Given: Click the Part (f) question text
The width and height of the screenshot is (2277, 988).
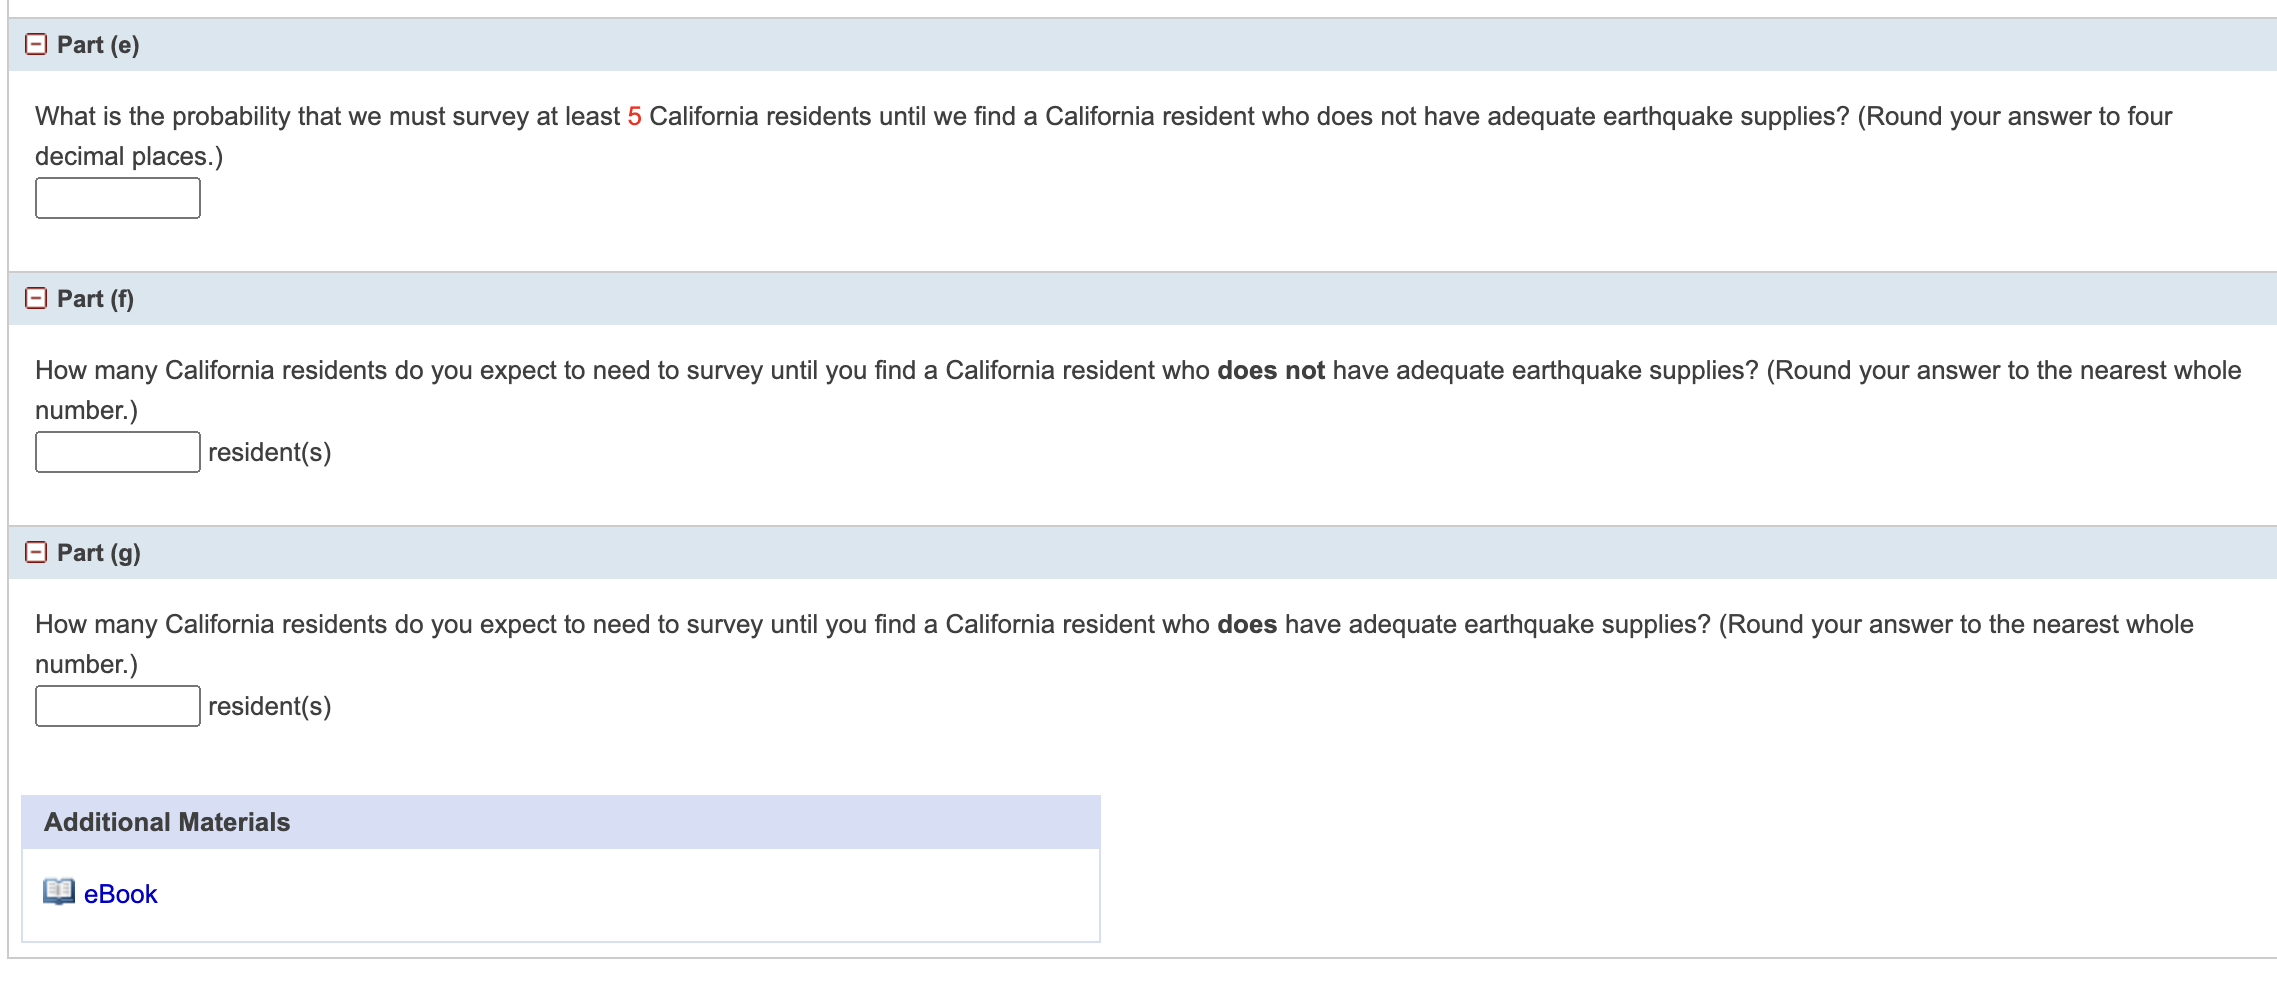Looking at the screenshot, I should click(1138, 390).
